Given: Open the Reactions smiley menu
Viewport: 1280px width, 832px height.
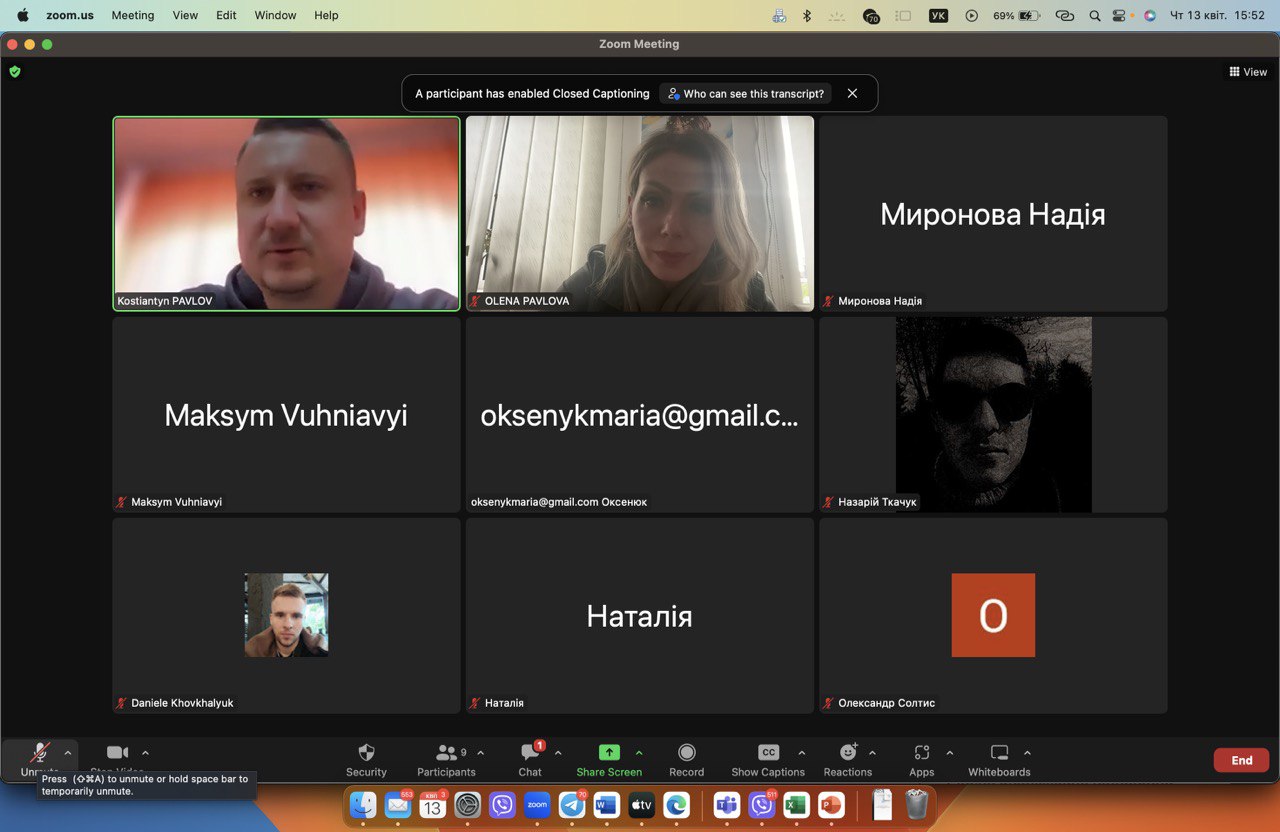Looking at the screenshot, I should coord(848,753).
